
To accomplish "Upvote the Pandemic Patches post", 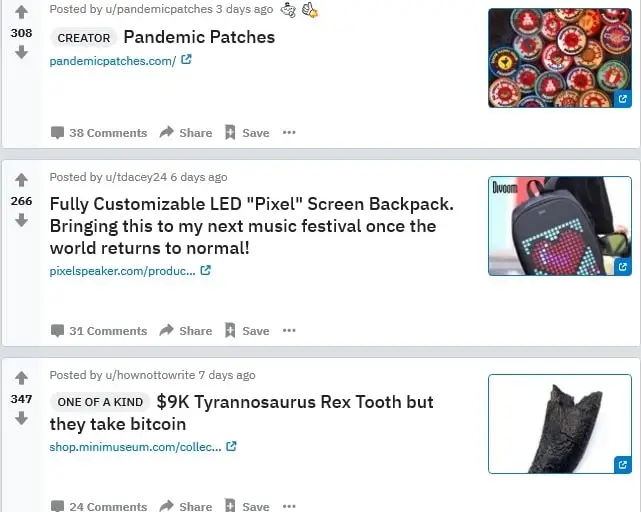I will coord(21,12).
